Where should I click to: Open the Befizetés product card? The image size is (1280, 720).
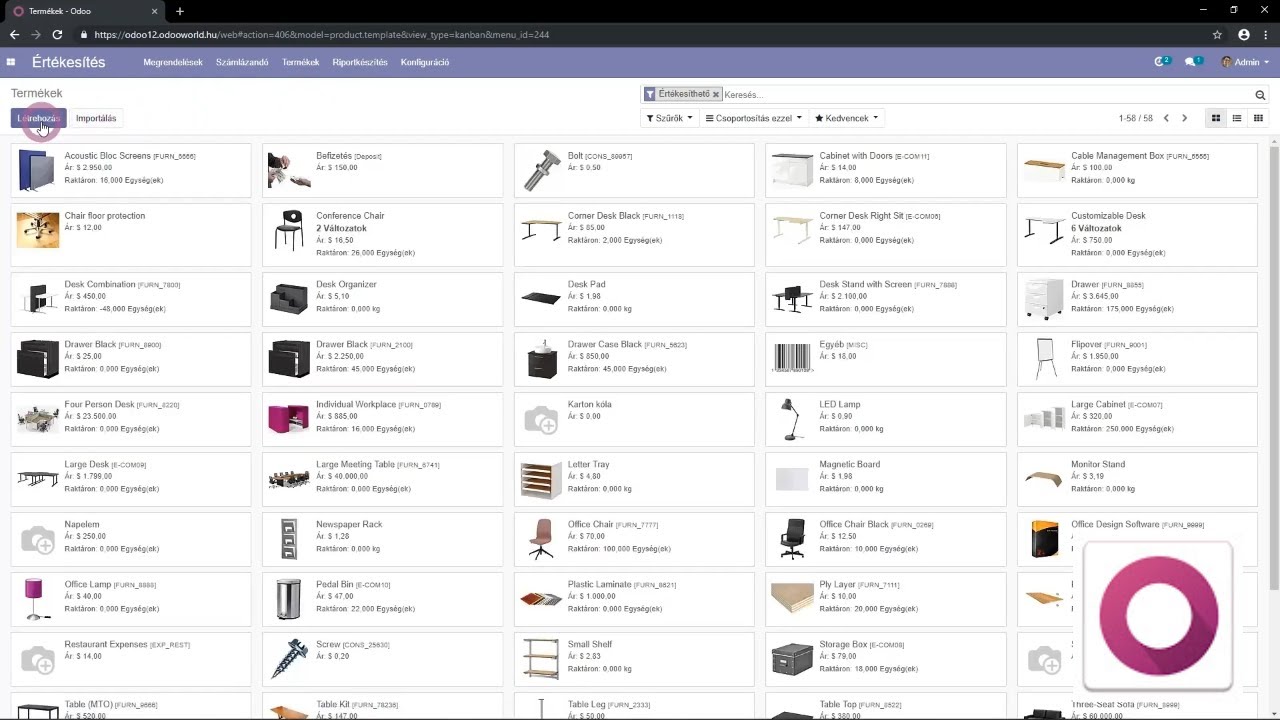tap(383, 170)
